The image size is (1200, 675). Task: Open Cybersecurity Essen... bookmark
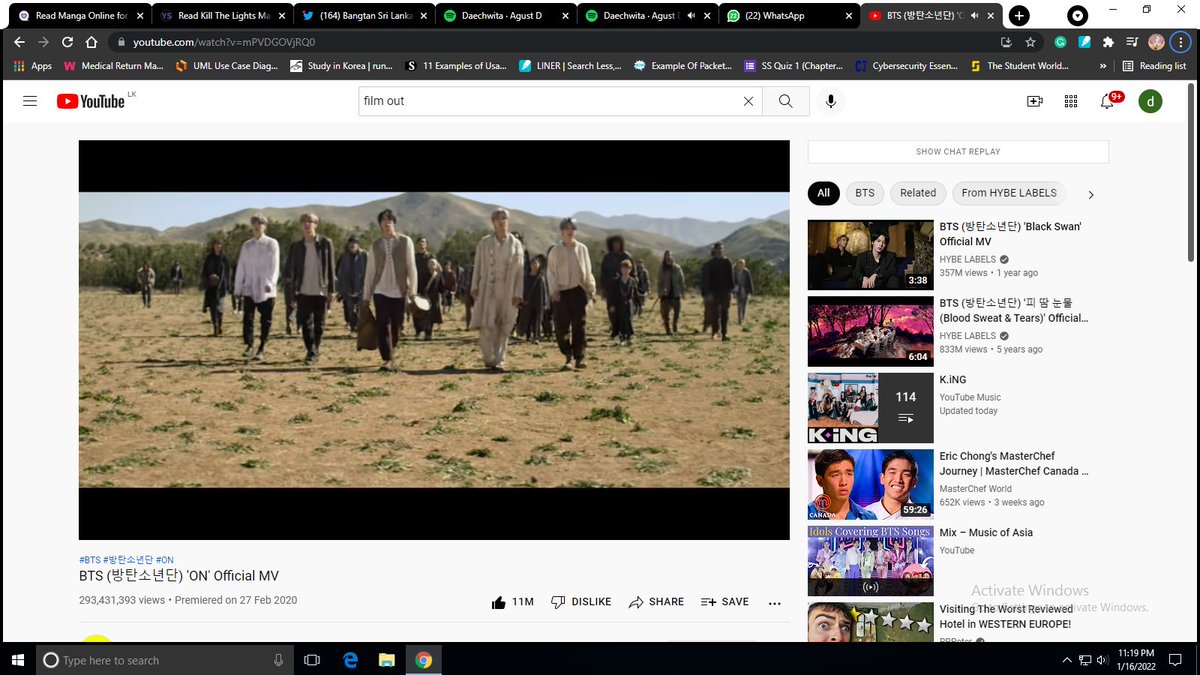tap(905, 66)
